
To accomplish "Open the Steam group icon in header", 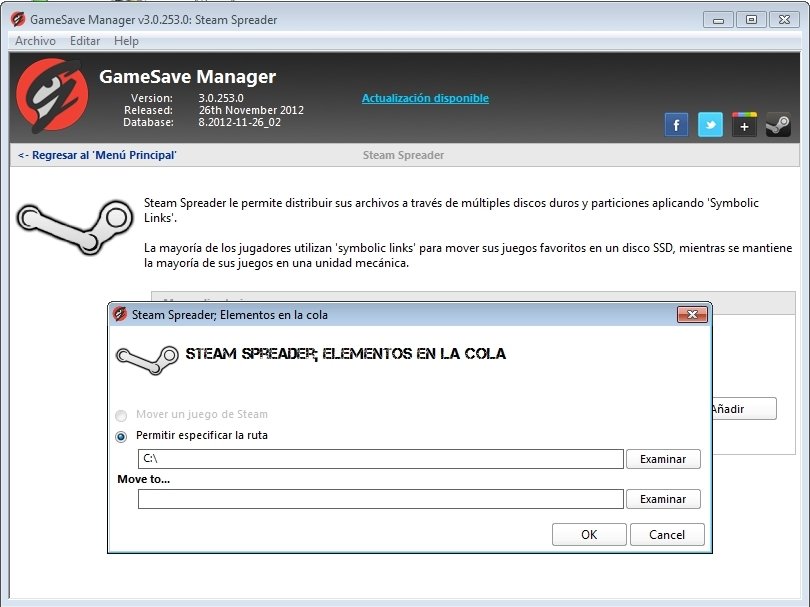I will click(x=778, y=124).
